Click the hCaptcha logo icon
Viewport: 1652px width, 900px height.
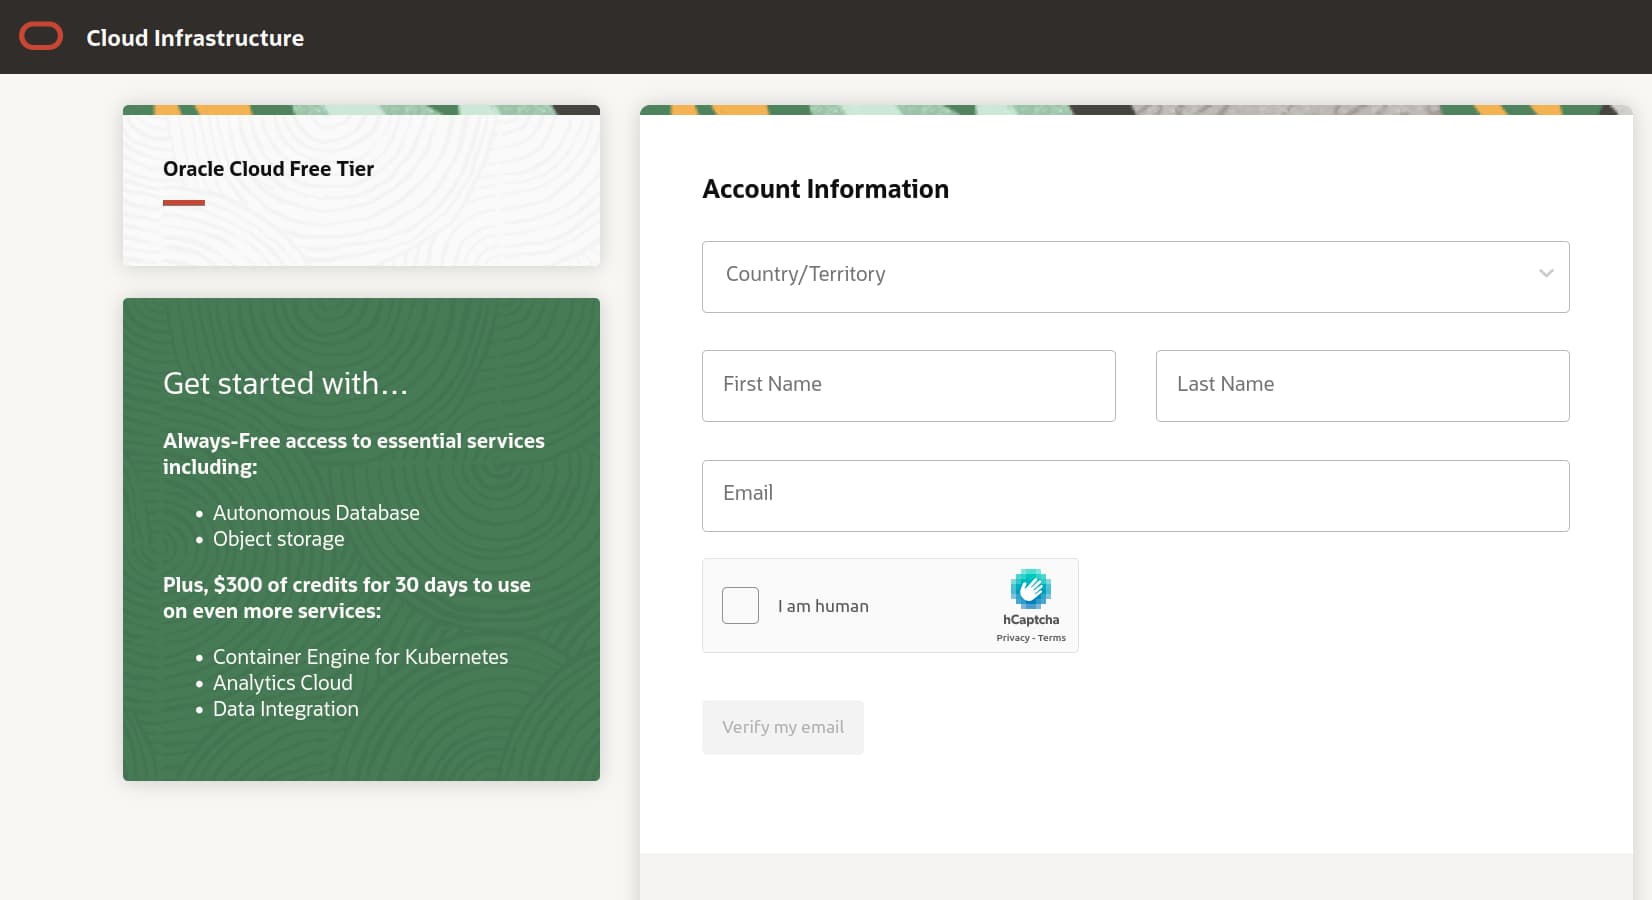[1030, 589]
